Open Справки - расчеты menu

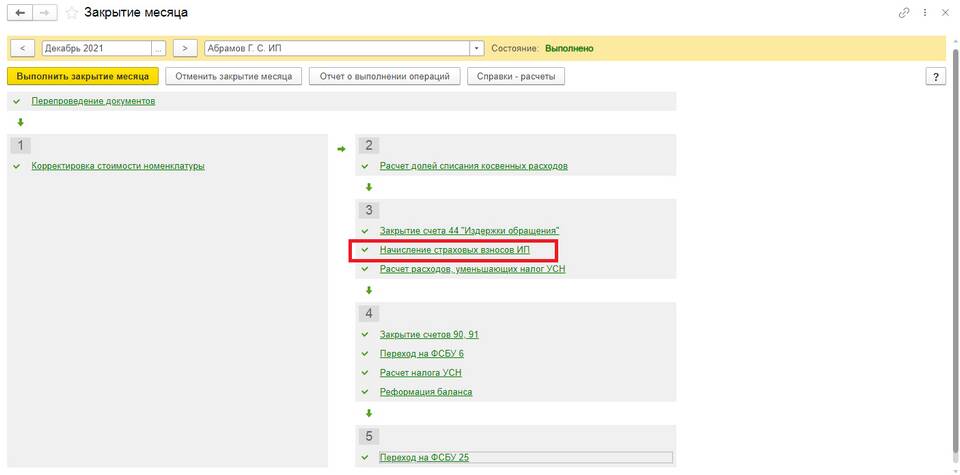tap(516, 76)
